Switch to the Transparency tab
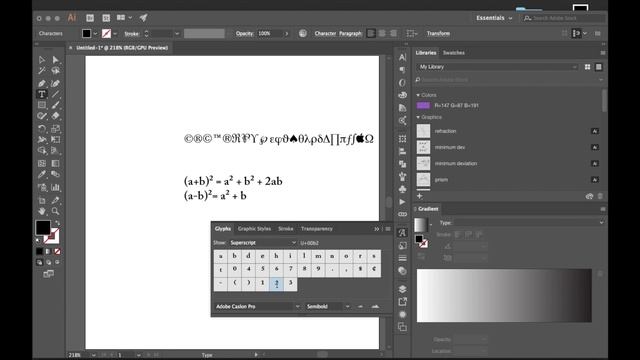The image size is (640, 360). pyautogui.click(x=317, y=229)
